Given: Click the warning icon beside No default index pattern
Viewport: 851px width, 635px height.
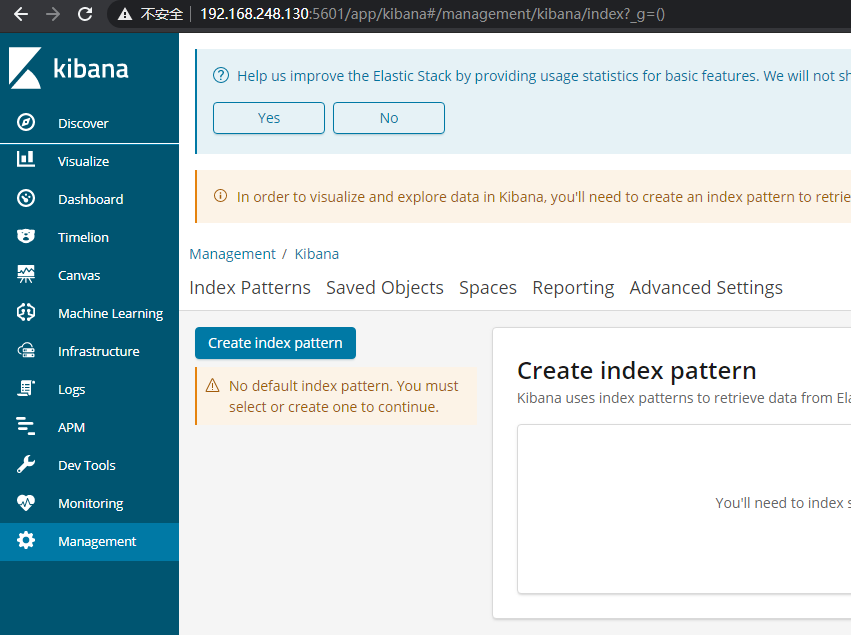Looking at the screenshot, I should [x=212, y=385].
